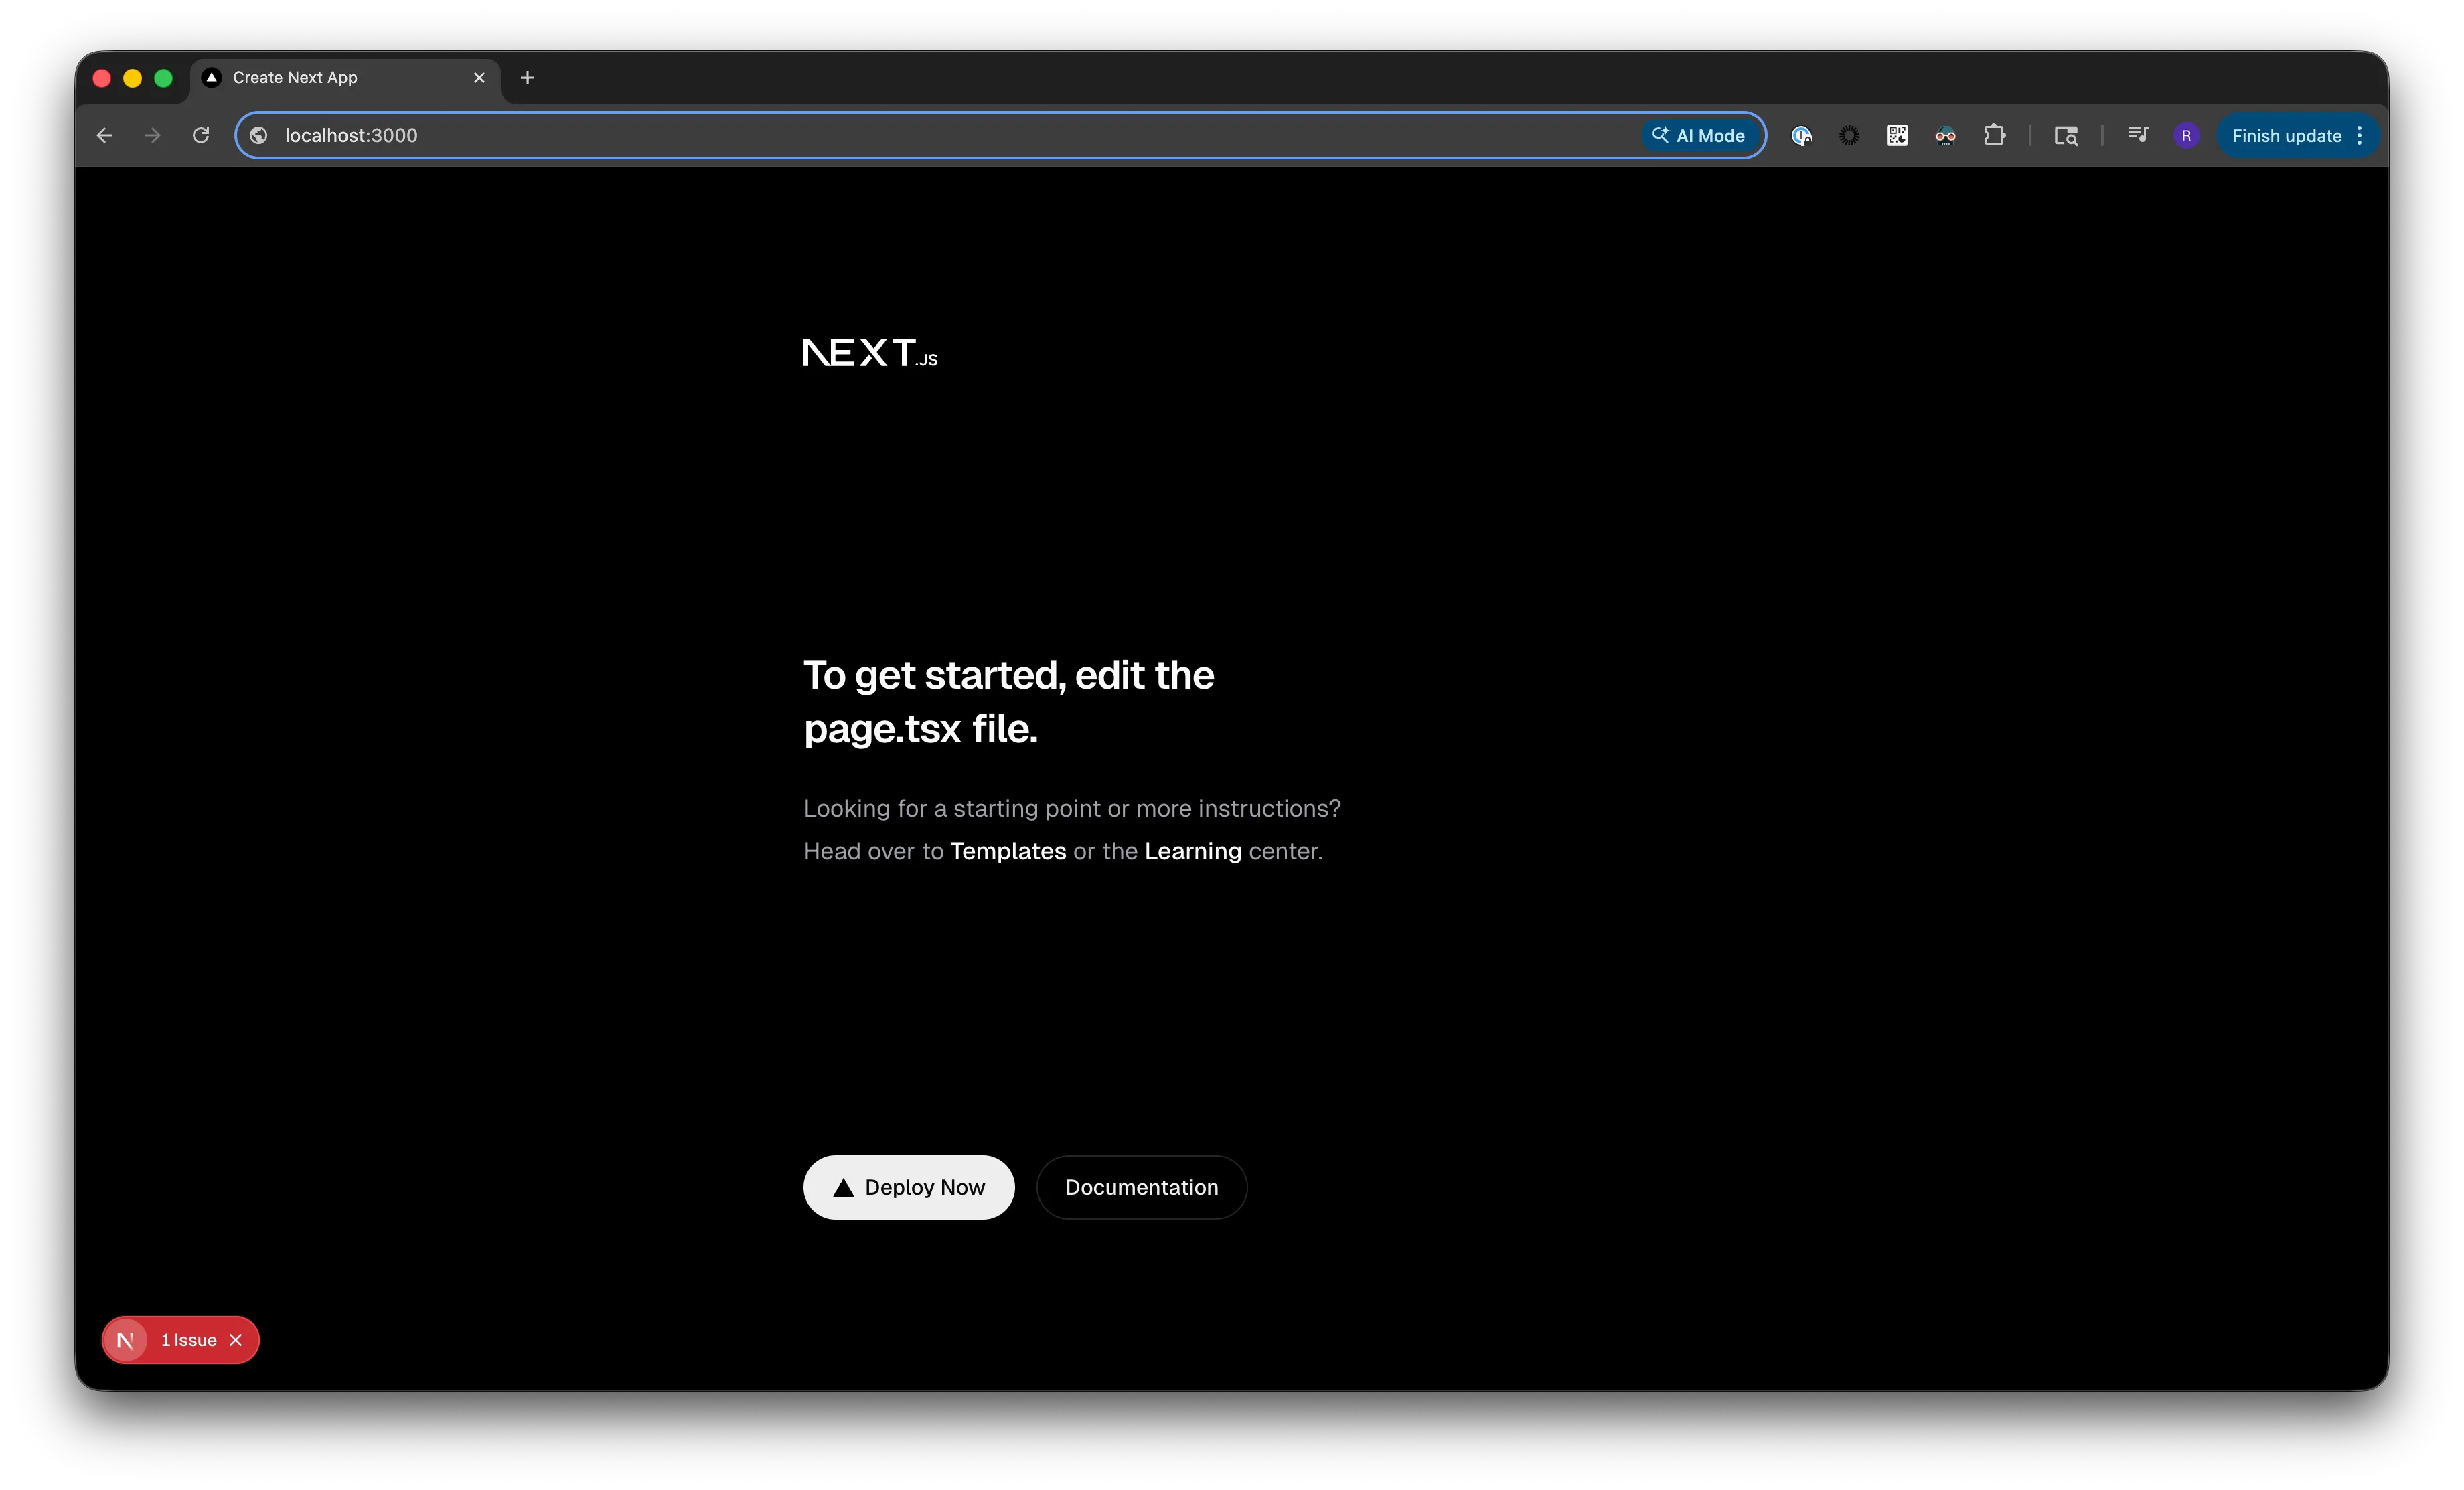Go back using the browser back arrow
The image size is (2464, 1490).
[x=104, y=135]
